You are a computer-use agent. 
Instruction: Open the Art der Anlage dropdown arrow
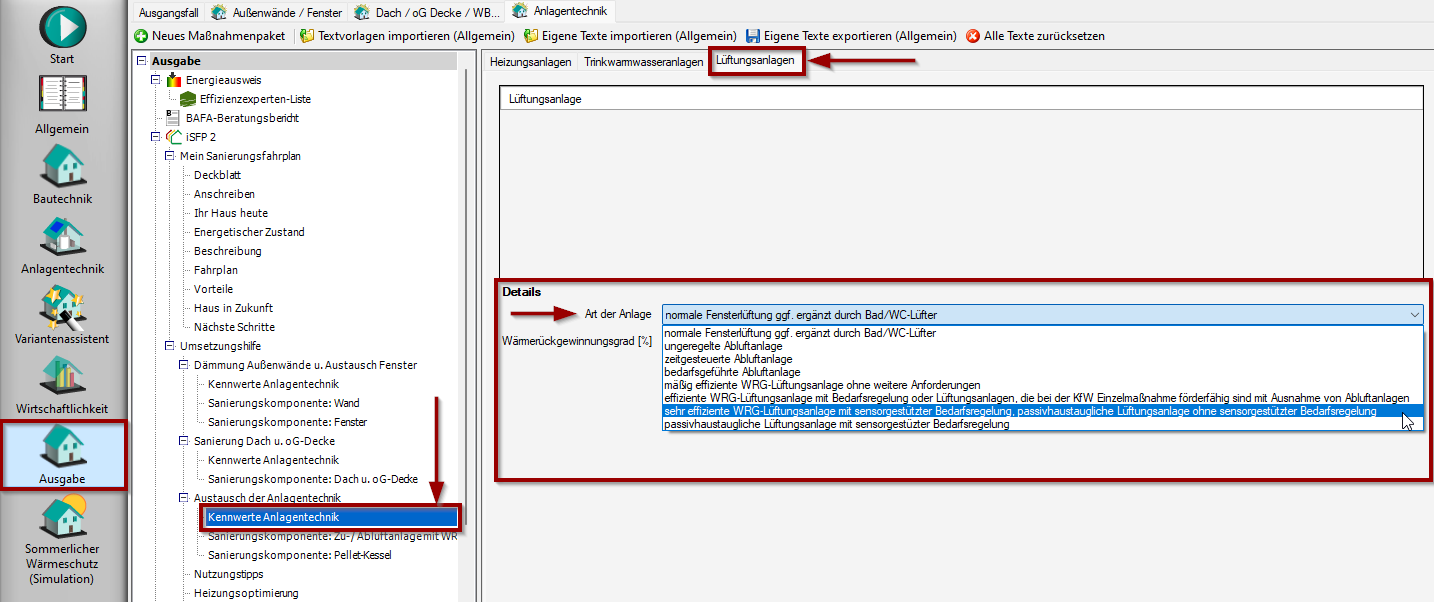point(1415,314)
